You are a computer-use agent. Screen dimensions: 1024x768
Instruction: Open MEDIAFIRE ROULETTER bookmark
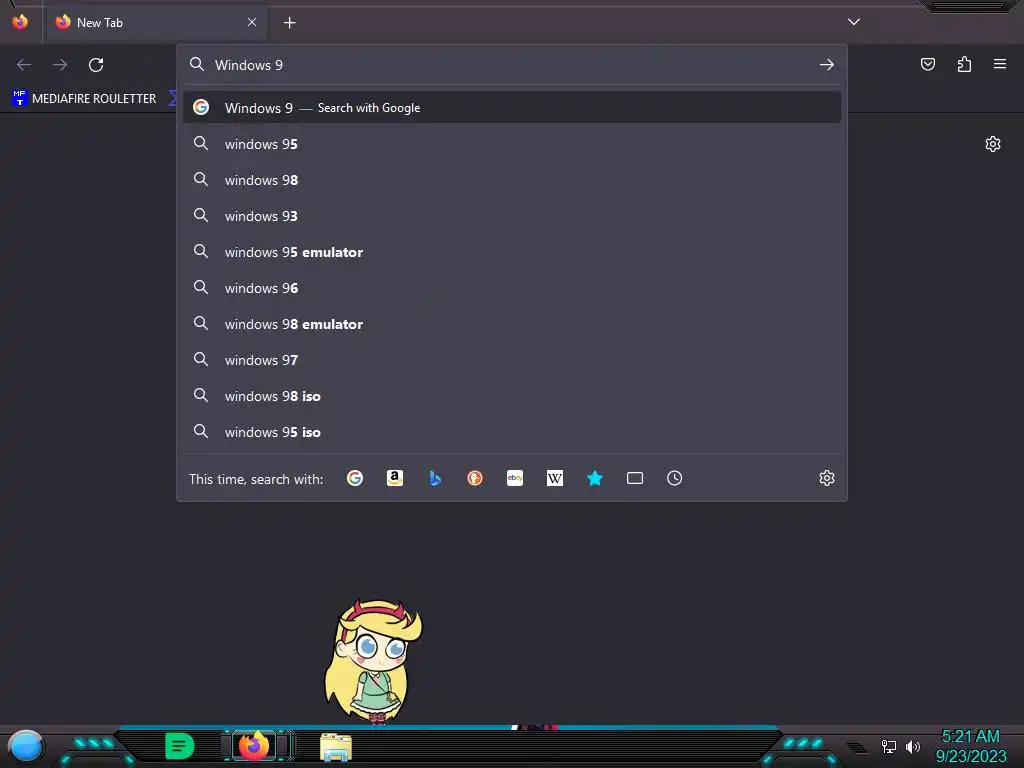pos(84,99)
